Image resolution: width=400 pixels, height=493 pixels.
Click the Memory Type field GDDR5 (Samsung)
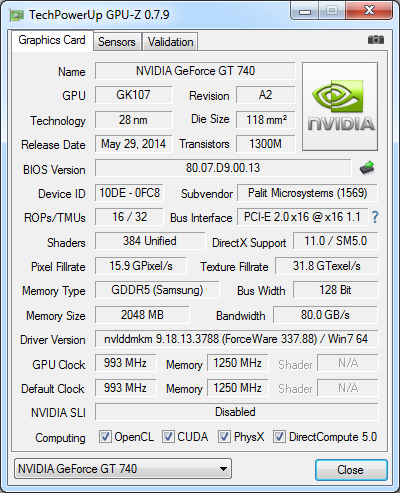[x=157, y=290]
